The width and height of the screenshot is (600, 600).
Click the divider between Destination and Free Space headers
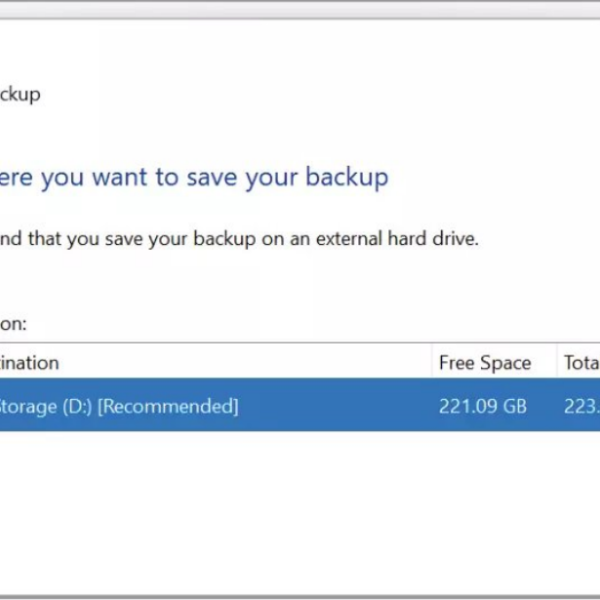(431, 362)
